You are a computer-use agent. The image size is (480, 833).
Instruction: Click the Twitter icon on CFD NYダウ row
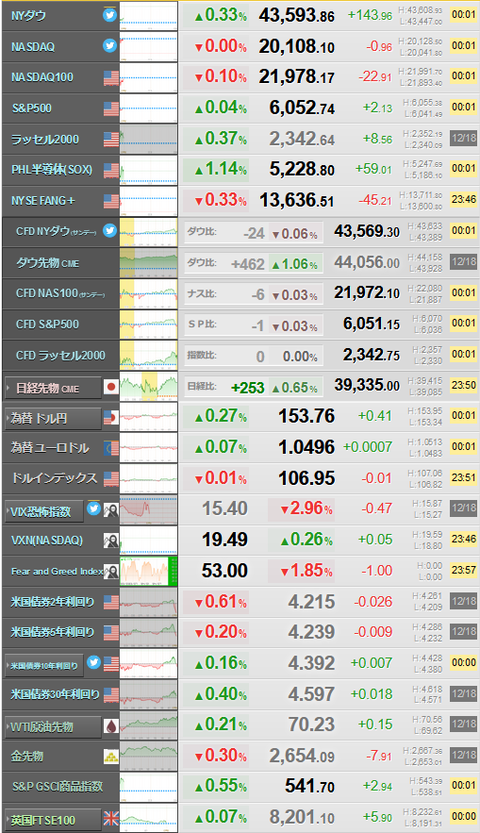pos(110,231)
